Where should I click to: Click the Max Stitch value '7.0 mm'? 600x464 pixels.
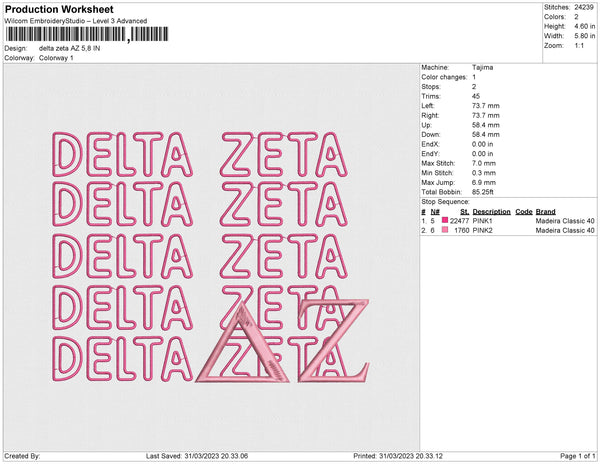[484, 163]
